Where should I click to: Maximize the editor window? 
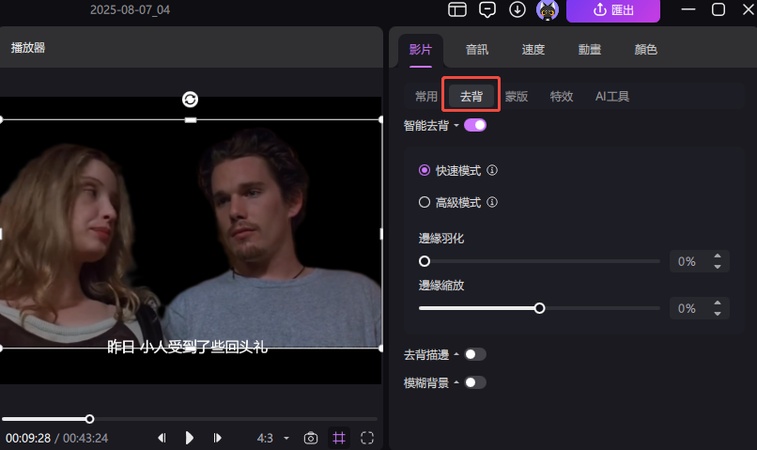pyautogui.click(x=718, y=10)
